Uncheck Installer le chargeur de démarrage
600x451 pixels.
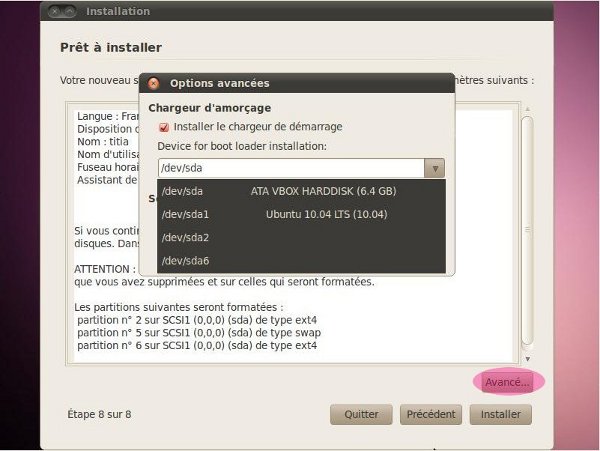[x=164, y=127]
